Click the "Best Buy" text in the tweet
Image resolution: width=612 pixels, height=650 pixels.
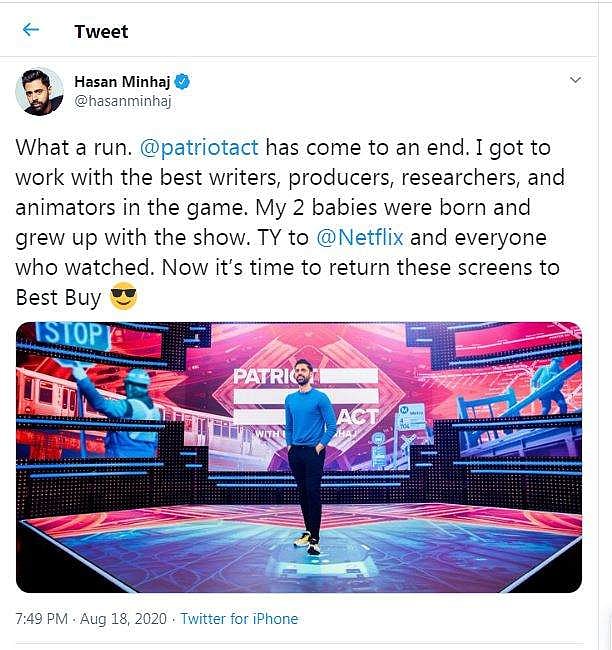[56, 299]
